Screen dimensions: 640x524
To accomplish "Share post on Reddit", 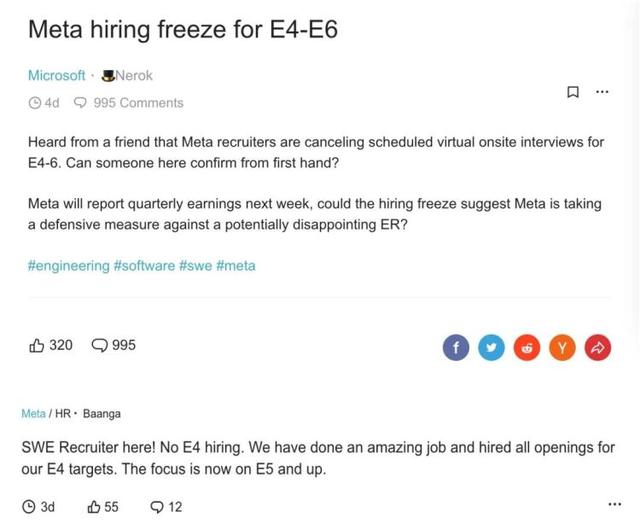I will 527,348.
